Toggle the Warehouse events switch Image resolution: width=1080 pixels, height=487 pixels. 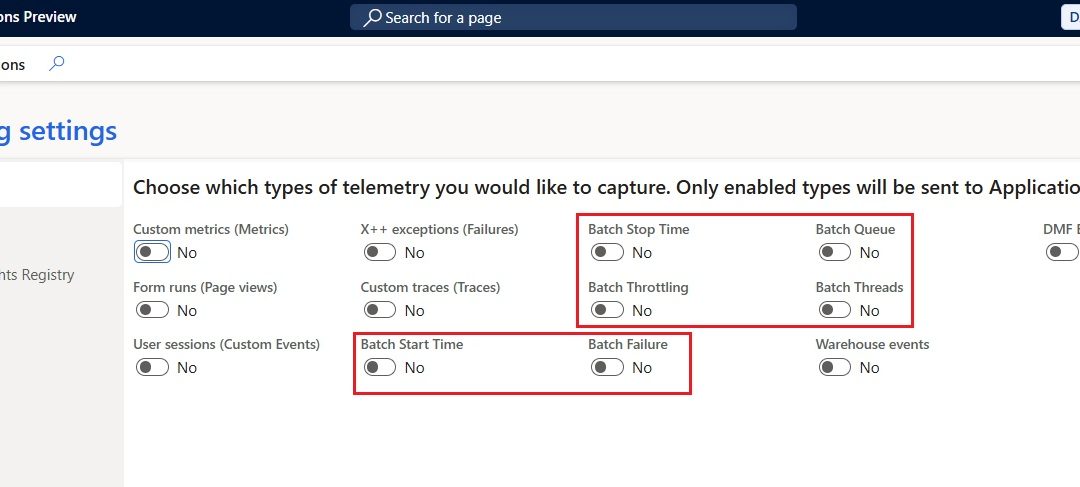[x=835, y=367]
